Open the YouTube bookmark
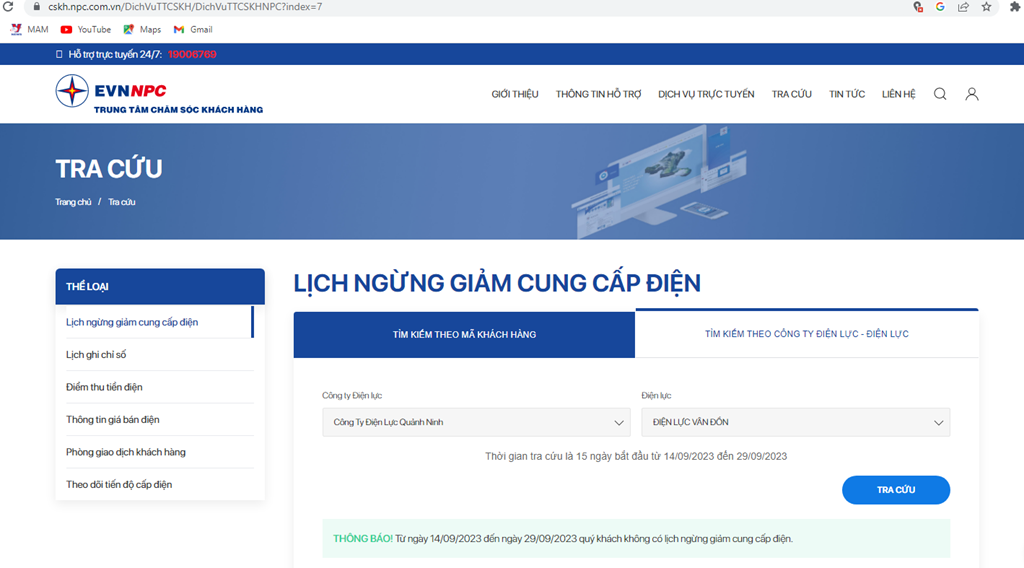1024x568 pixels. click(x=86, y=30)
